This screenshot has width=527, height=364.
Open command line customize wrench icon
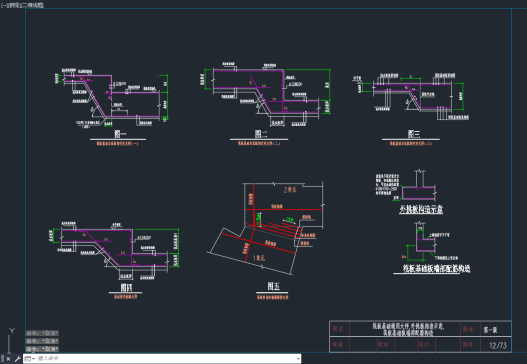(x=17, y=359)
